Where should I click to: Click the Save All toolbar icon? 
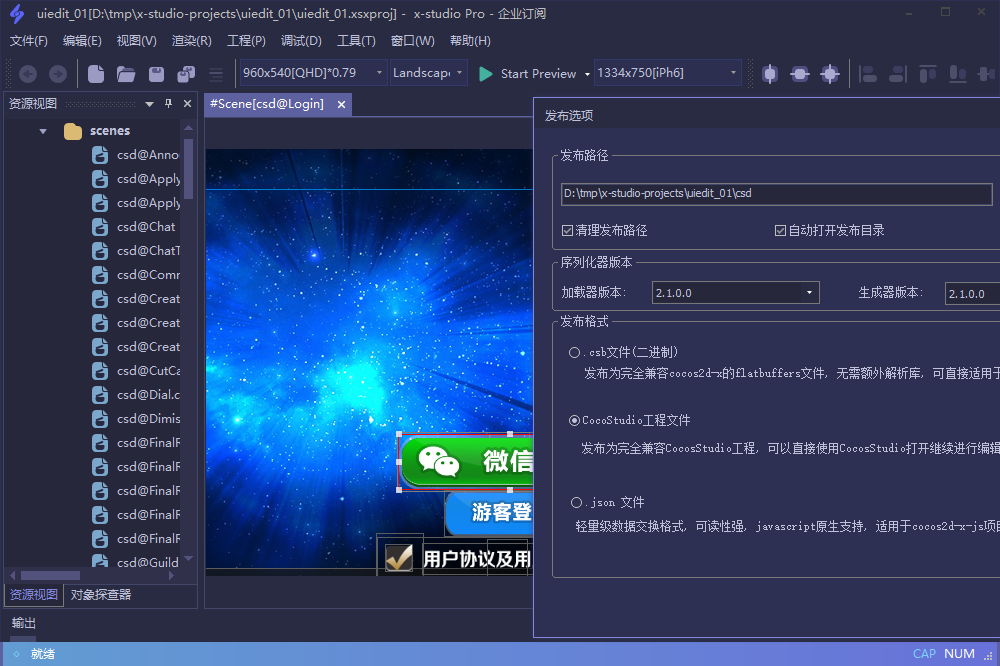[x=186, y=74]
